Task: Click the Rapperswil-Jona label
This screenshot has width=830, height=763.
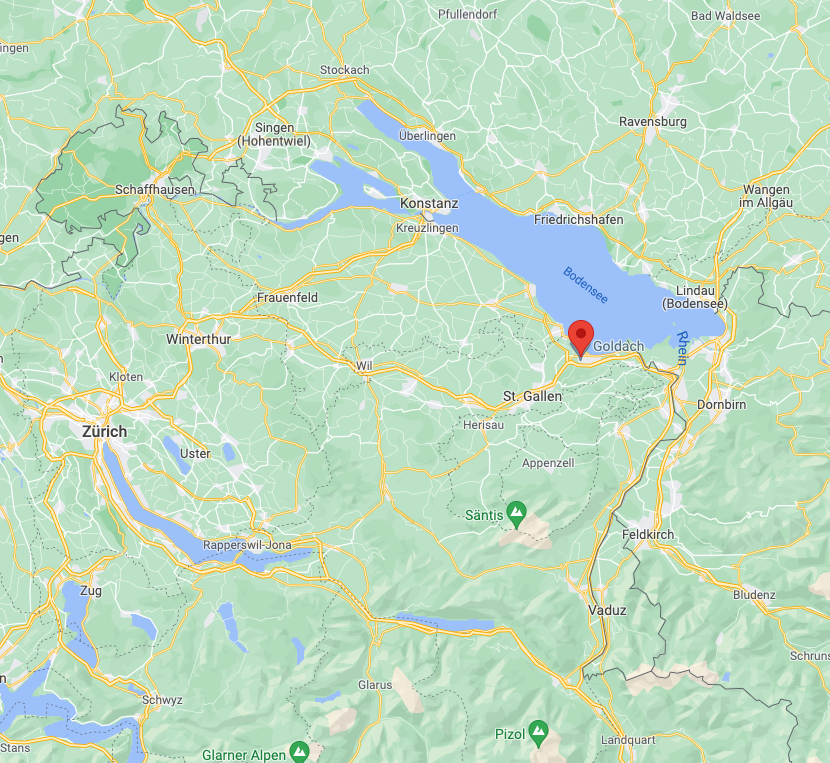Action: tap(247, 545)
